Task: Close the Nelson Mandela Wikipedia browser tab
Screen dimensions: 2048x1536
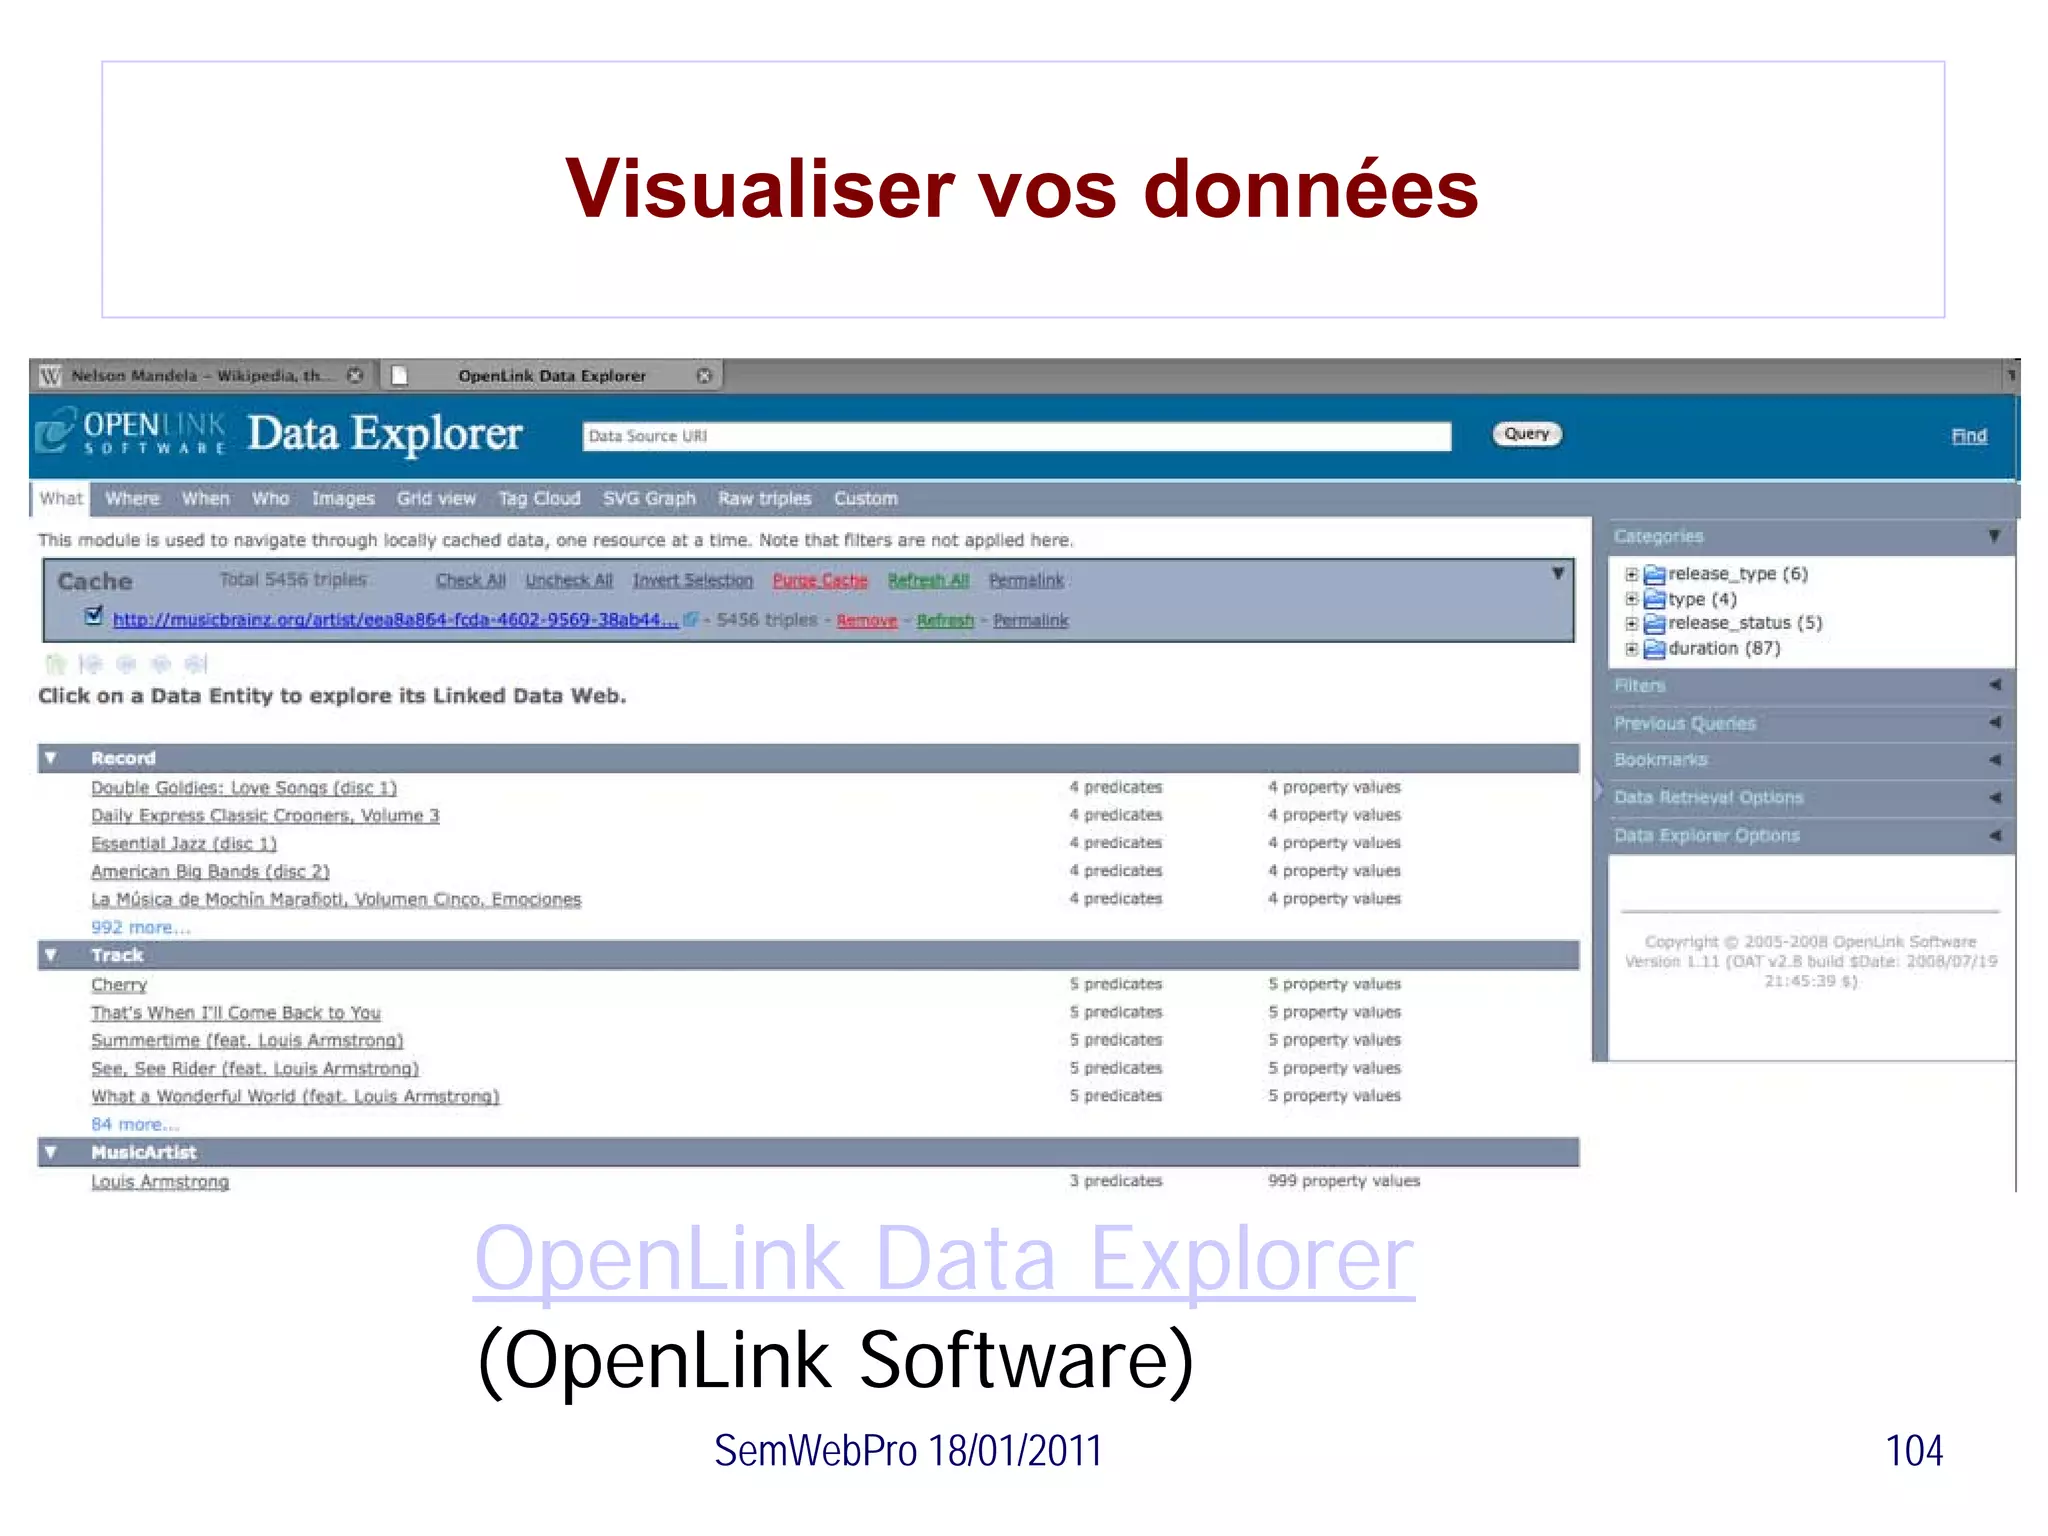Action: click(354, 376)
